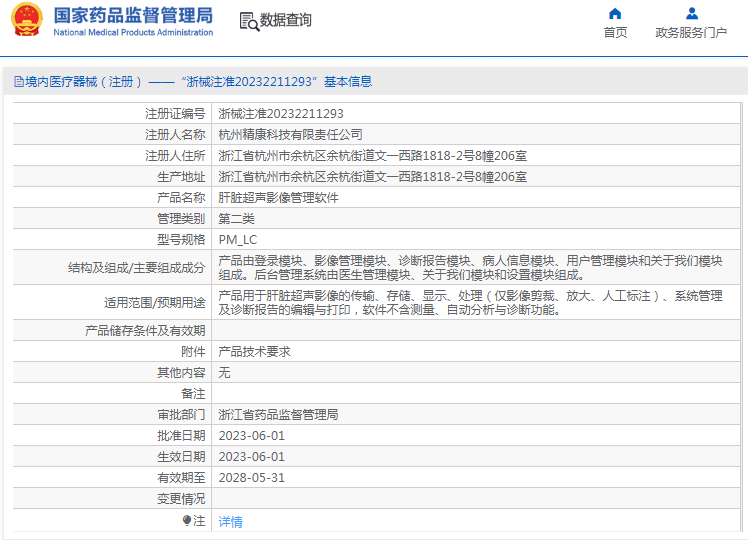
Task: Click the 产品储存条件及有效期 label
Action: [145, 331]
